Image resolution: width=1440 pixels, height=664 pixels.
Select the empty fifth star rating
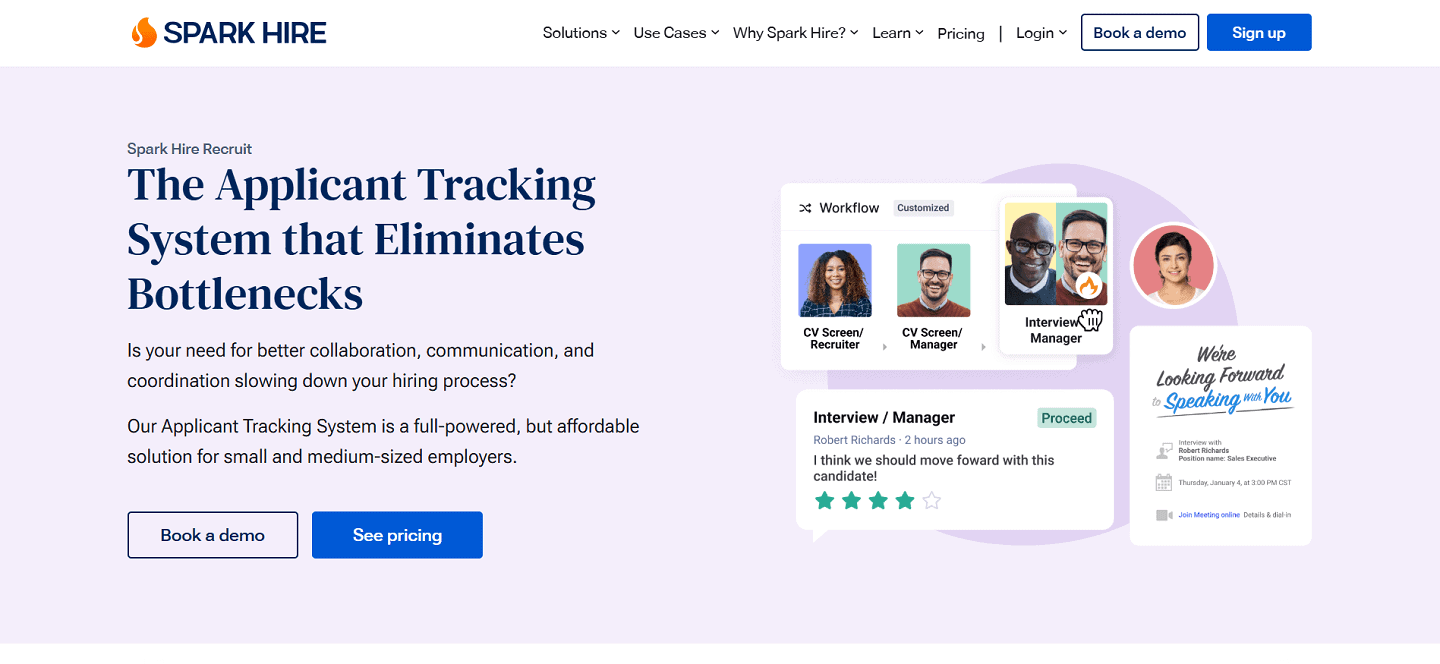tap(931, 500)
